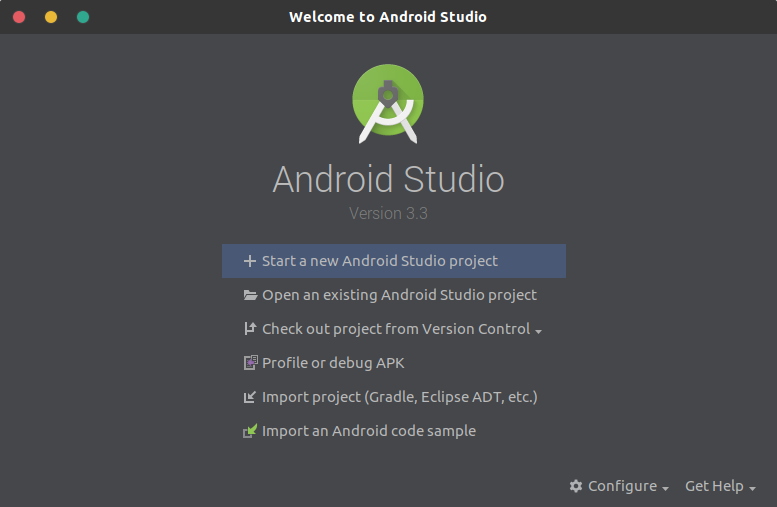The image size is (777, 507).
Task: Click the Android Studio logo
Action: click(388, 104)
